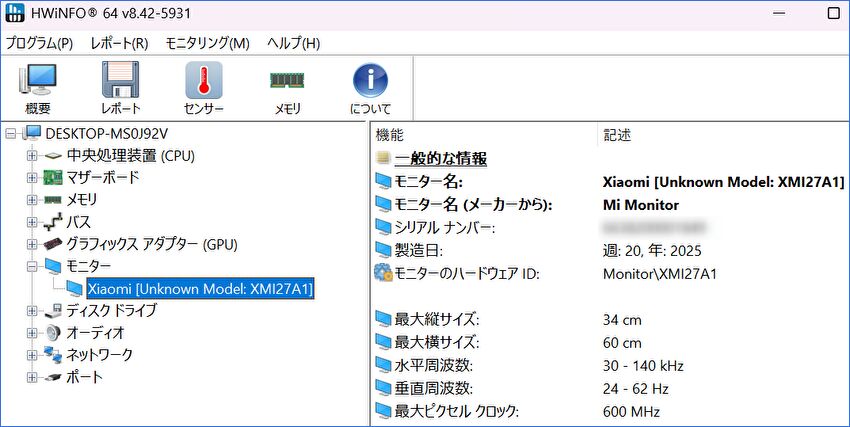The width and height of the screenshot is (850, 427).
Task: Click the メモリ RAM module toolbar icon
Action: click(287, 80)
